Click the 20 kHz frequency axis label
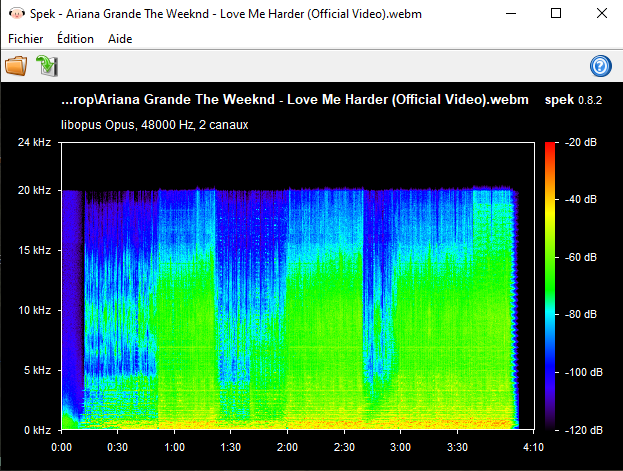Viewport: 623px width, 471px height. pos(34,191)
